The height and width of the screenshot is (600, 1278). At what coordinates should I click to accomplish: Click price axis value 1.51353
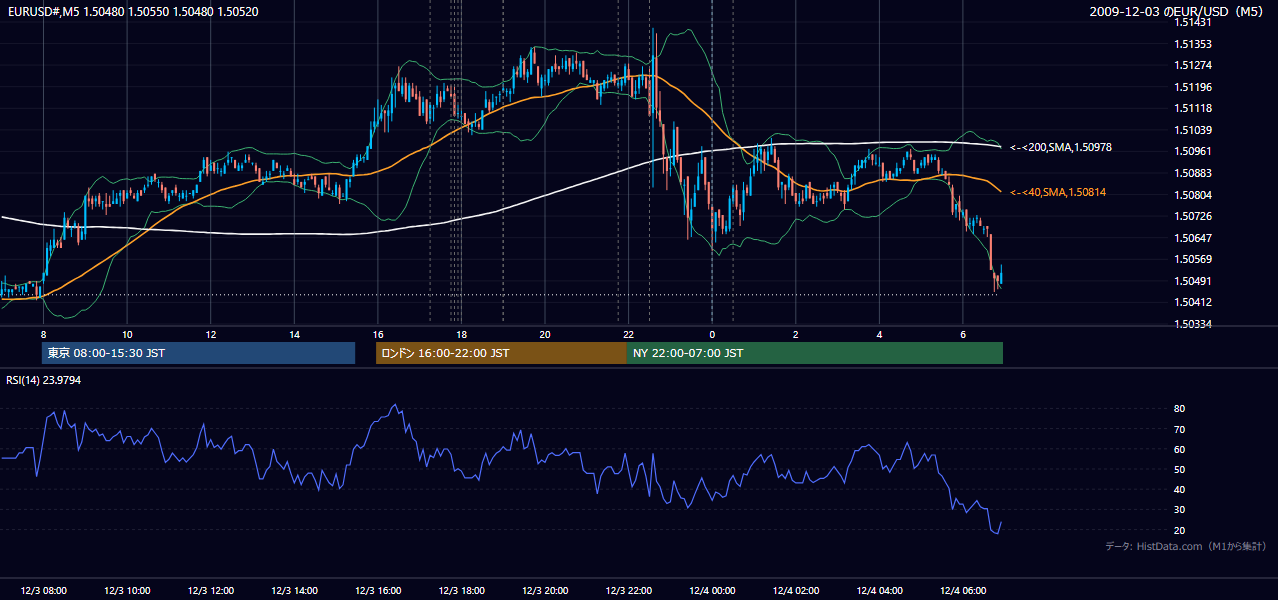coord(1193,44)
